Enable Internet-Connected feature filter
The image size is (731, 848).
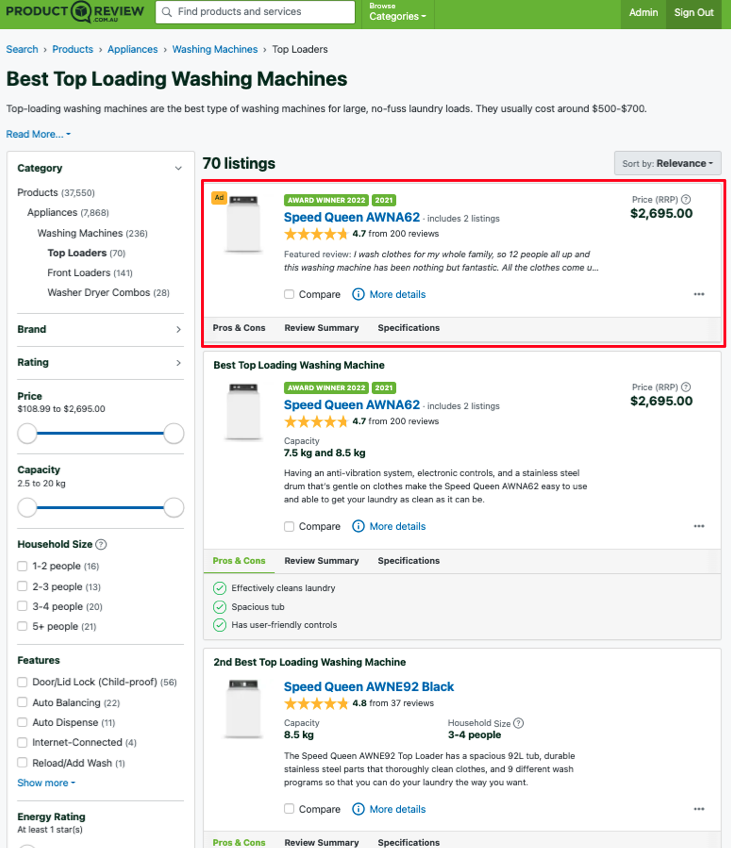(x=22, y=742)
